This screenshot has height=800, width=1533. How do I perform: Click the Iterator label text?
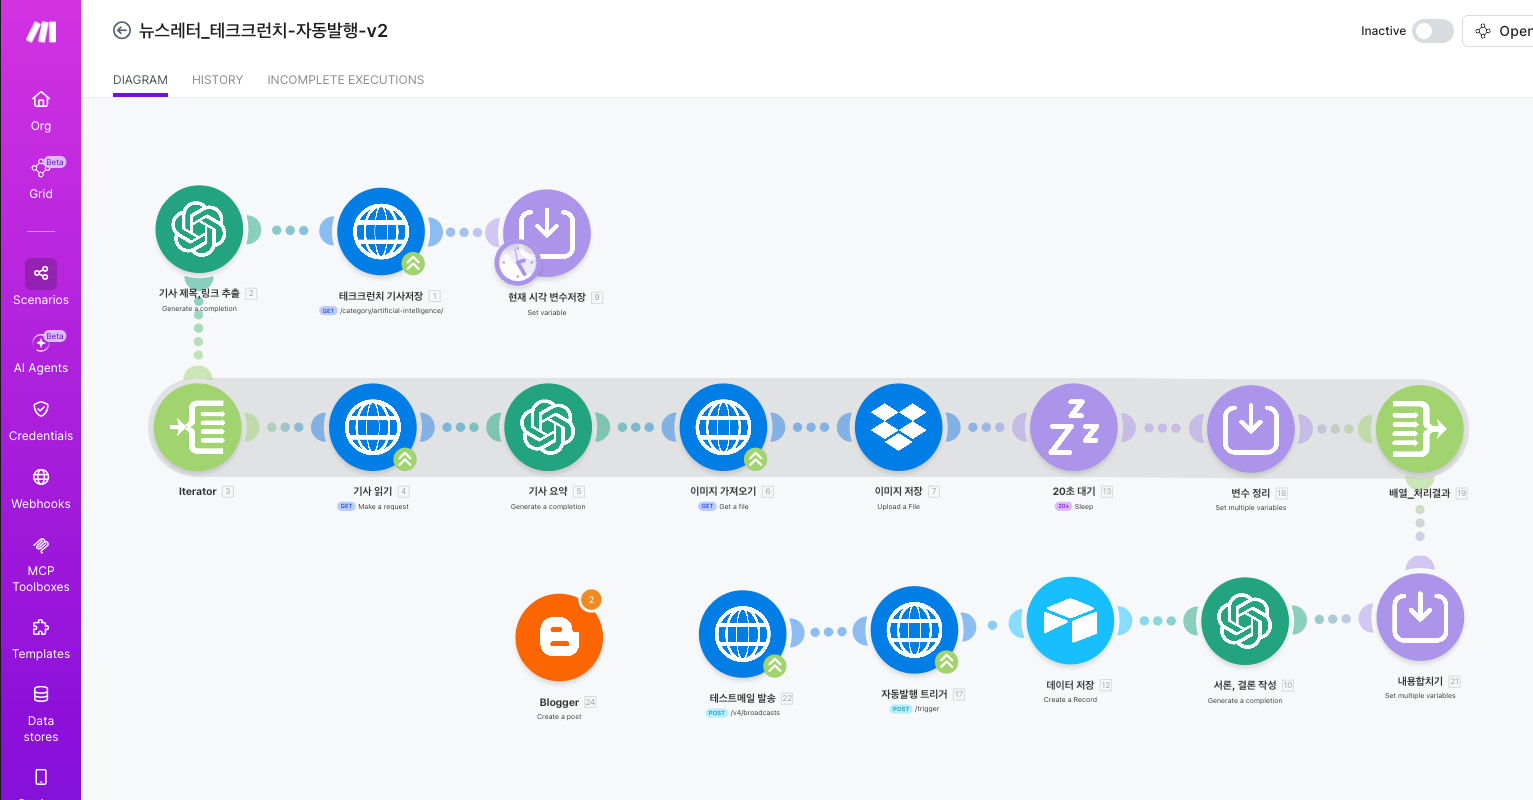197,492
